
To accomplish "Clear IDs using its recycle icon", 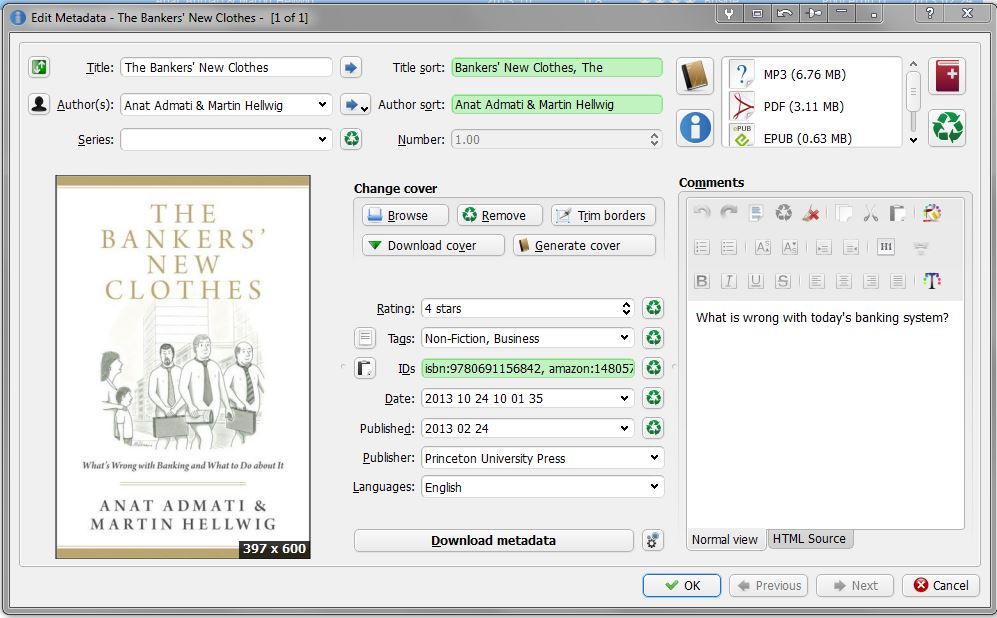I will click(x=653, y=367).
